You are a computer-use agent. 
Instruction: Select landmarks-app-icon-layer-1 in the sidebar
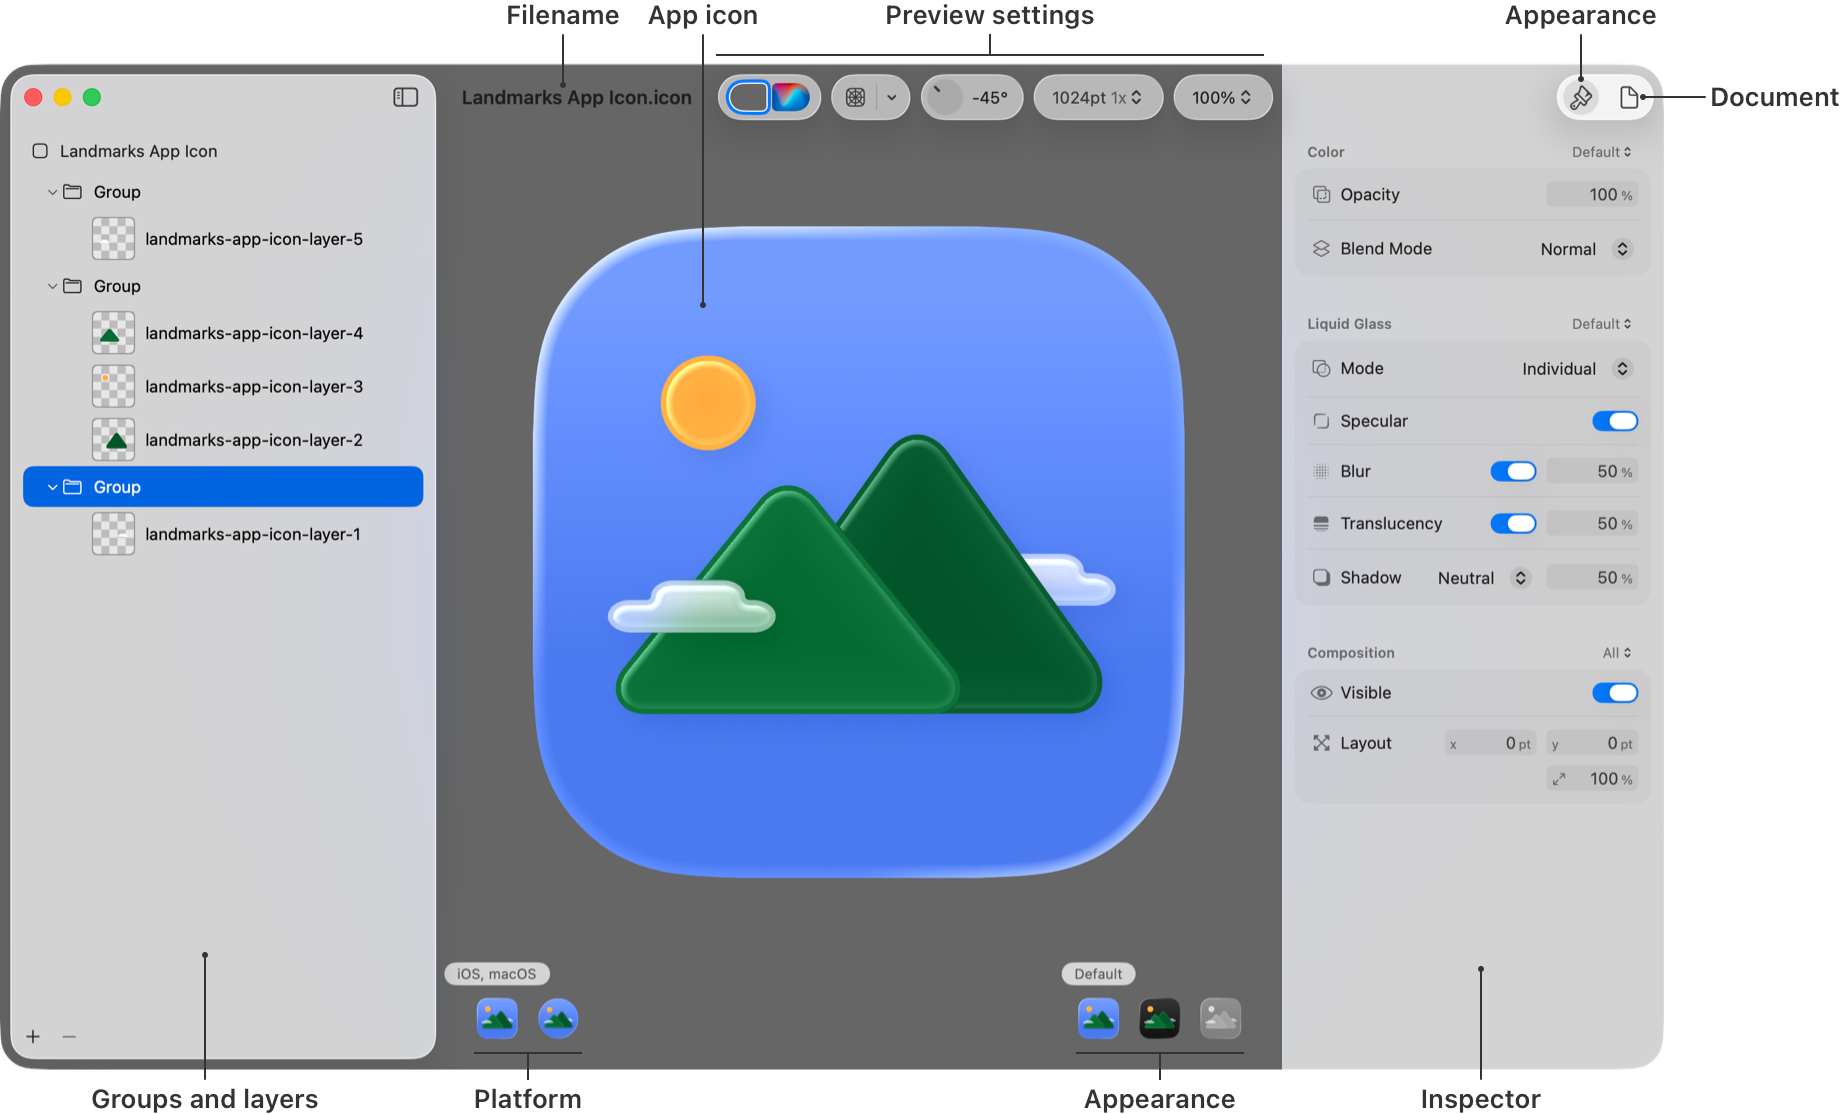(x=223, y=534)
